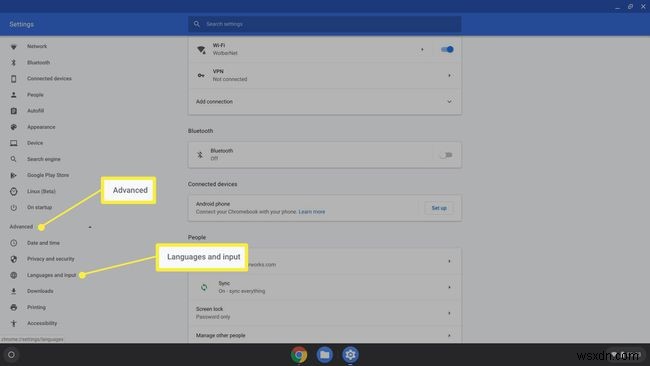650x366 pixels.
Task: Click the Settings title in header
Action: pyautogui.click(x=22, y=24)
